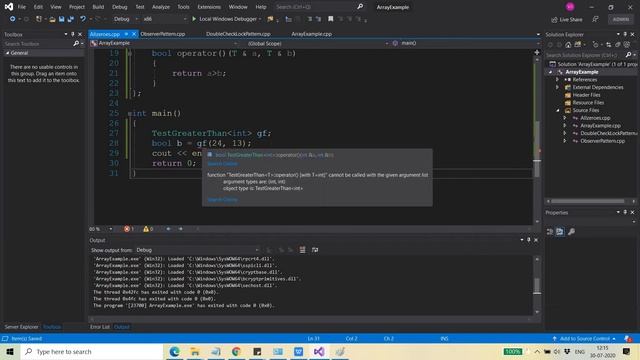Collapse the Source Files folder

click(558, 110)
